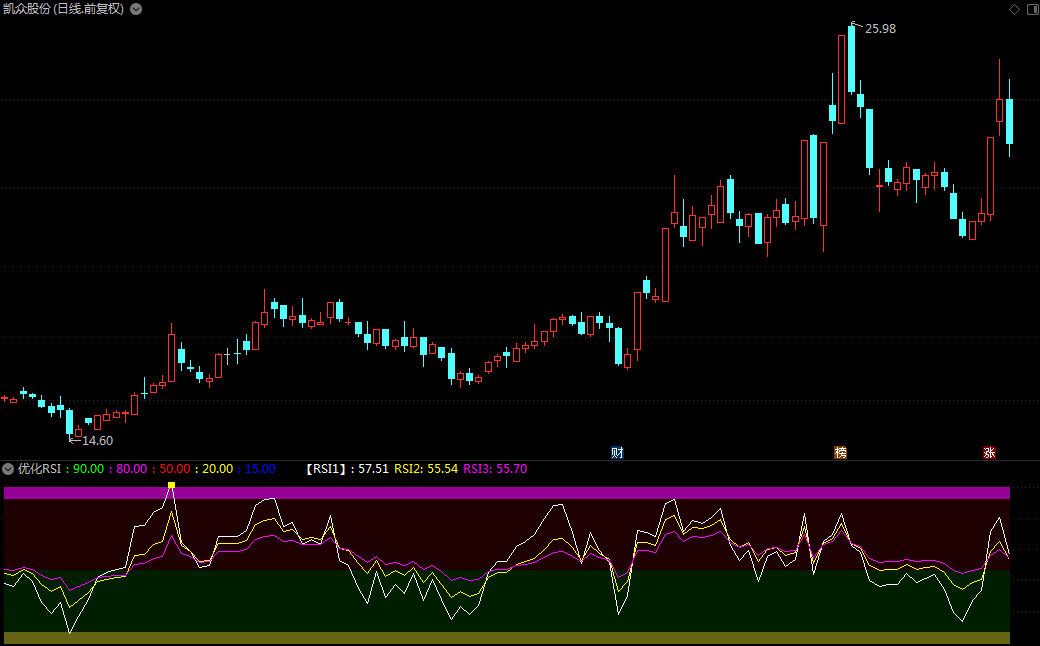Expand the 优化RSI indicator dropdown arrow
Screen dimensions: 1040x646
click(x=8, y=468)
